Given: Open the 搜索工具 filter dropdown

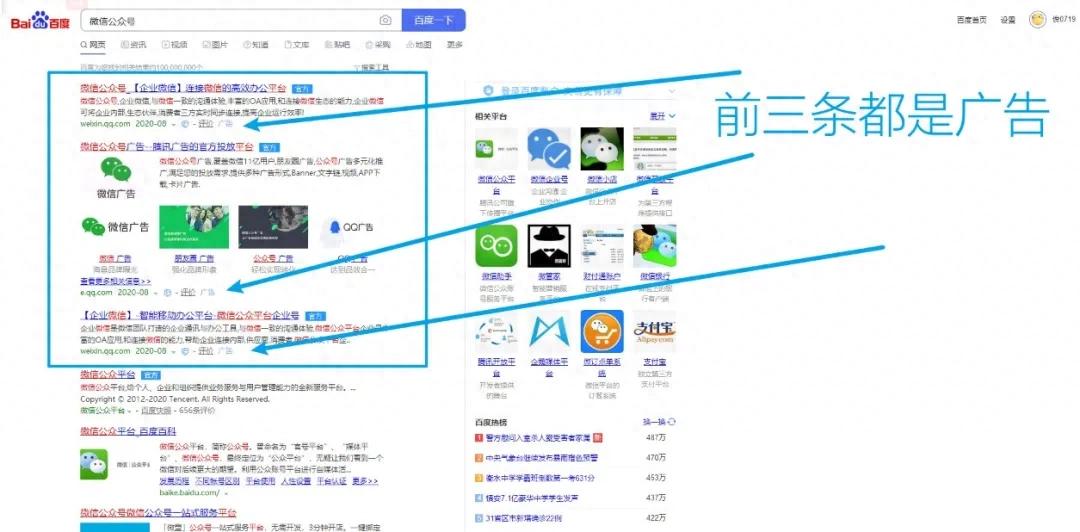Looking at the screenshot, I should point(371,68).
